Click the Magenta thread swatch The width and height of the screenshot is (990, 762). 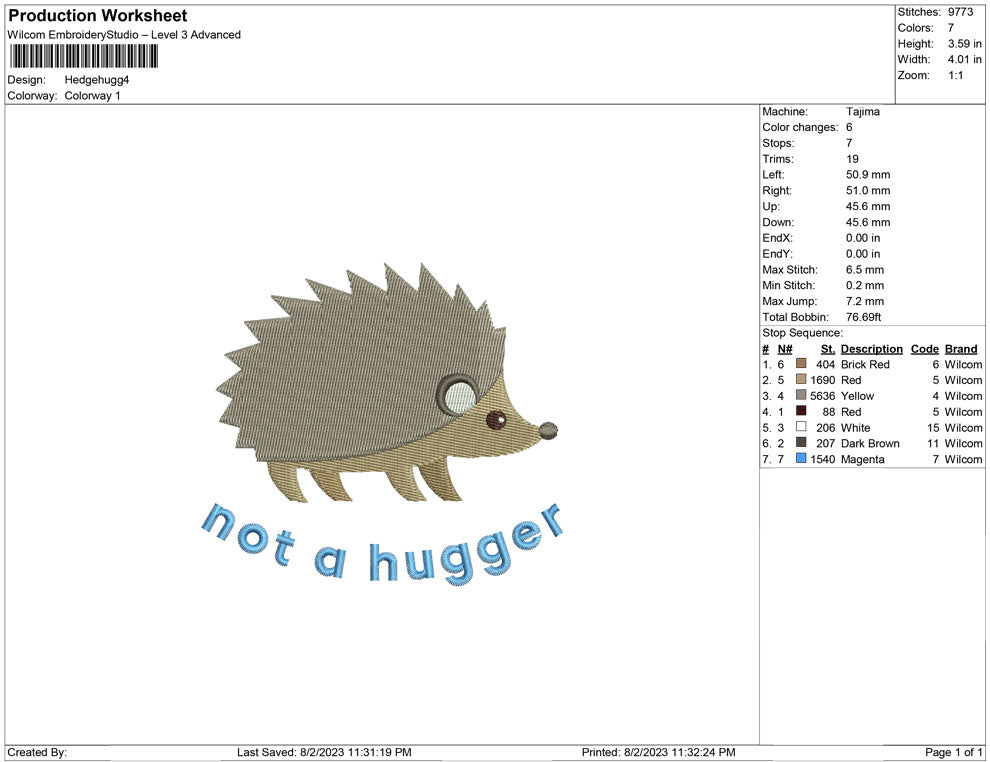[x=800, y=459]
